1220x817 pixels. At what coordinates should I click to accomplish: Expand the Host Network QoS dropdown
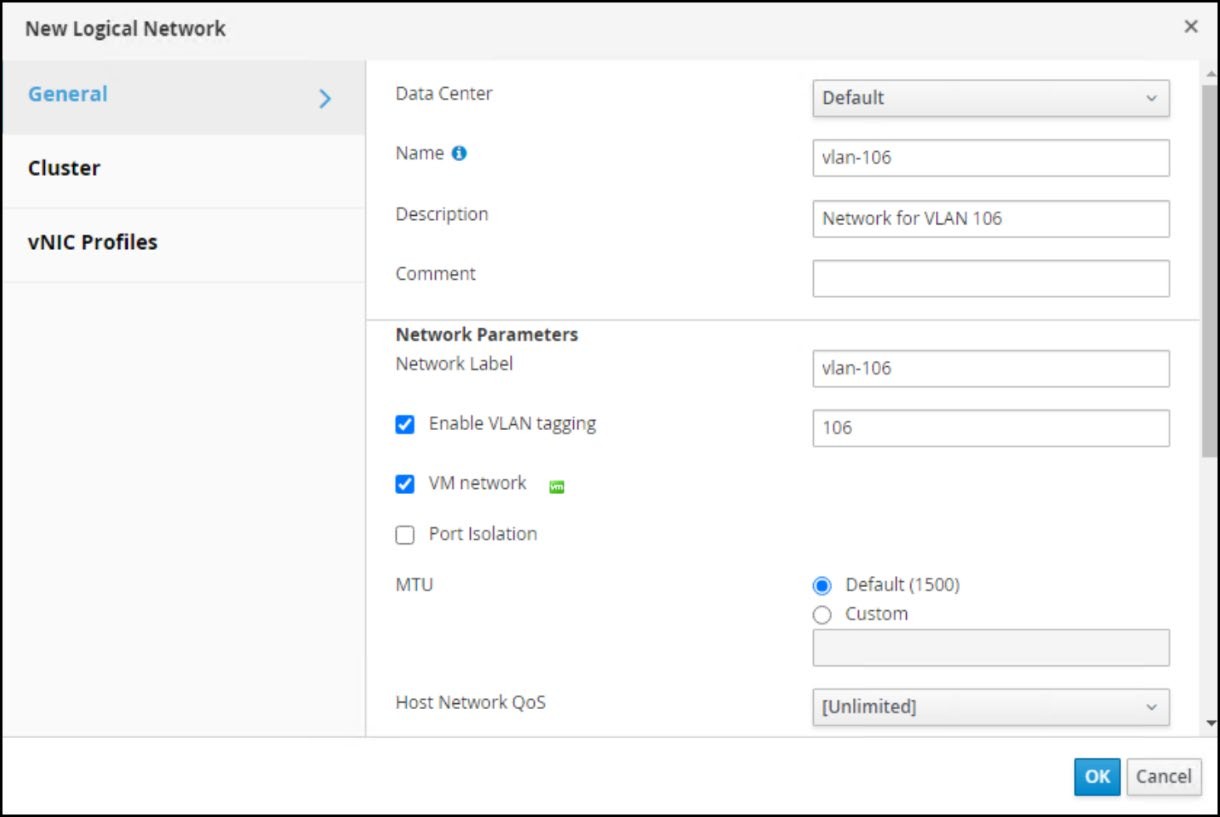tap(990, 707)
